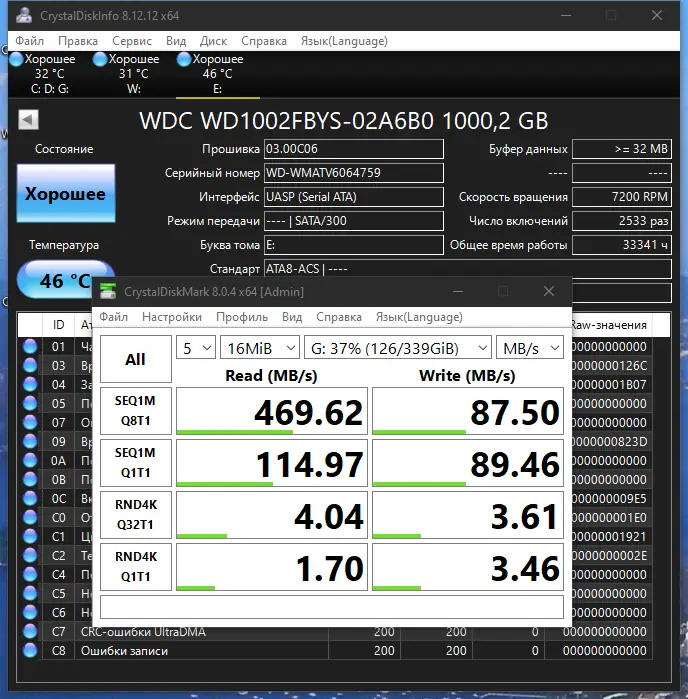Viewport: 688px width, 699px height.
Task: Click the blue Хорошее health status button
Action: tap(66, 193)
